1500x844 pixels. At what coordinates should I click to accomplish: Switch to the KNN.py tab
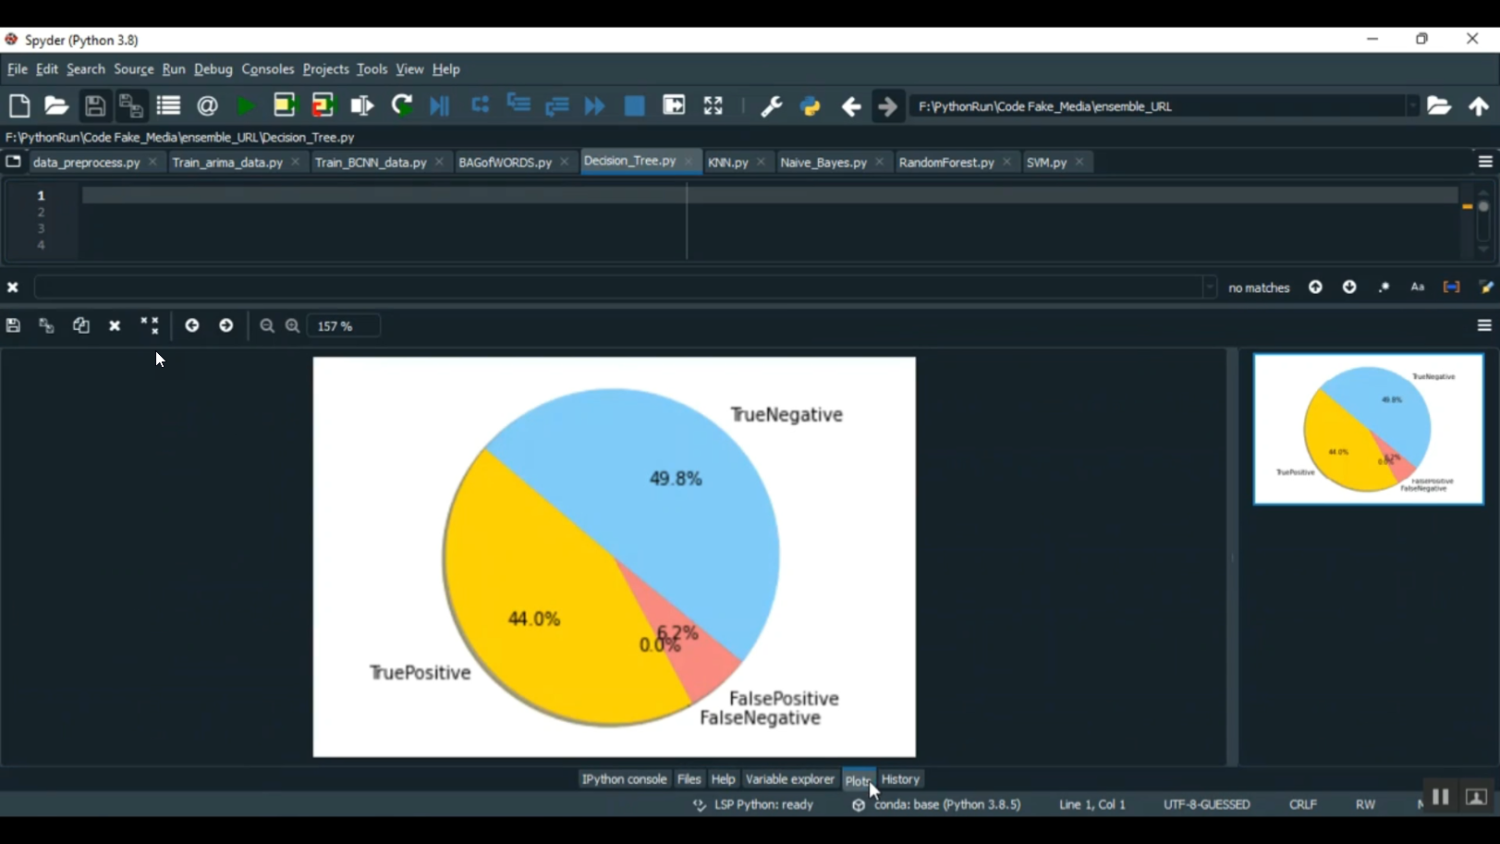point(728,162)
